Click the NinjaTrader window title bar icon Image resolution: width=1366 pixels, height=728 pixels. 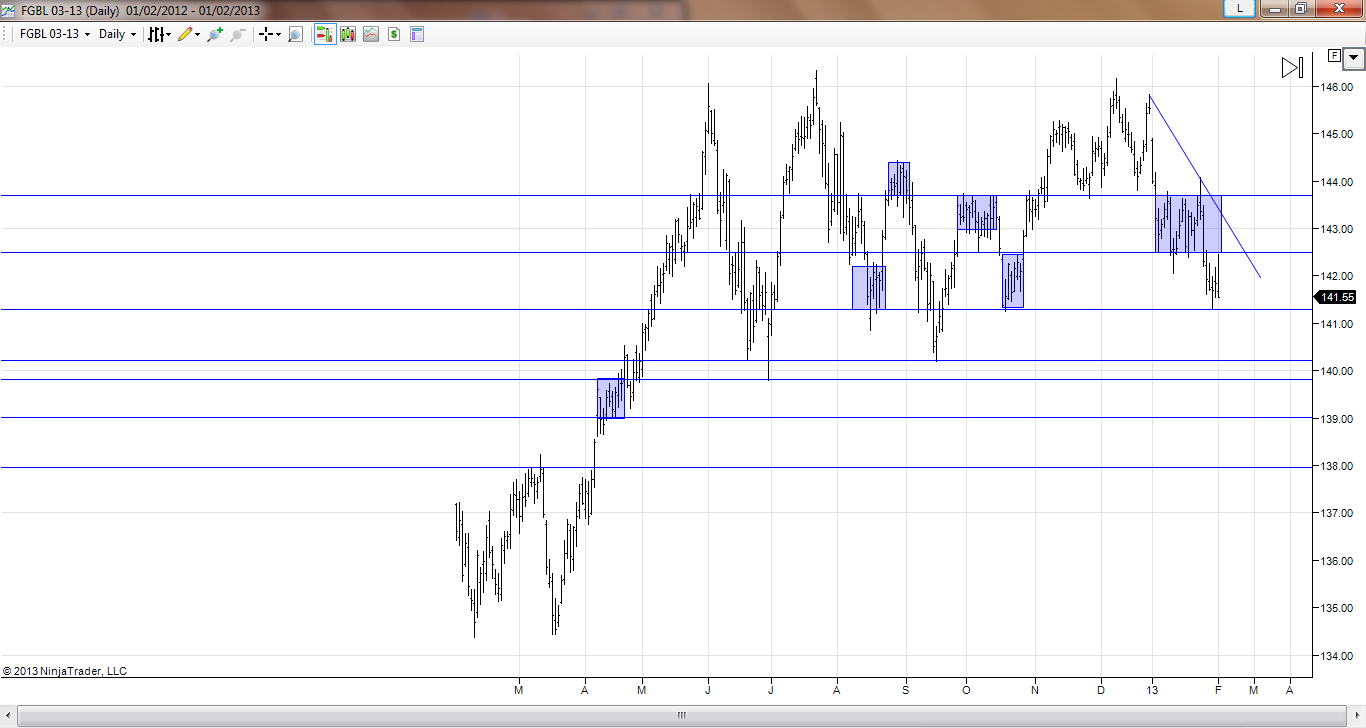tap(8, 10)
